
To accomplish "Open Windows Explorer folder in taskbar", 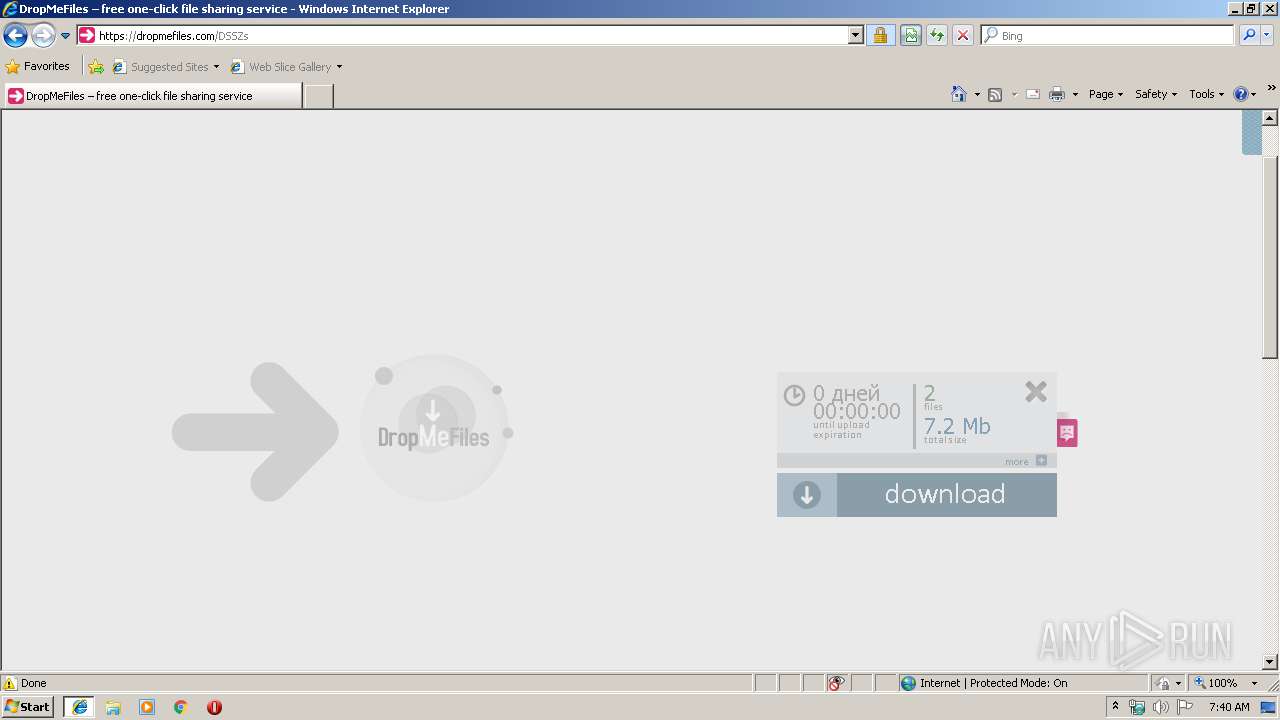I will click(113, 707).
